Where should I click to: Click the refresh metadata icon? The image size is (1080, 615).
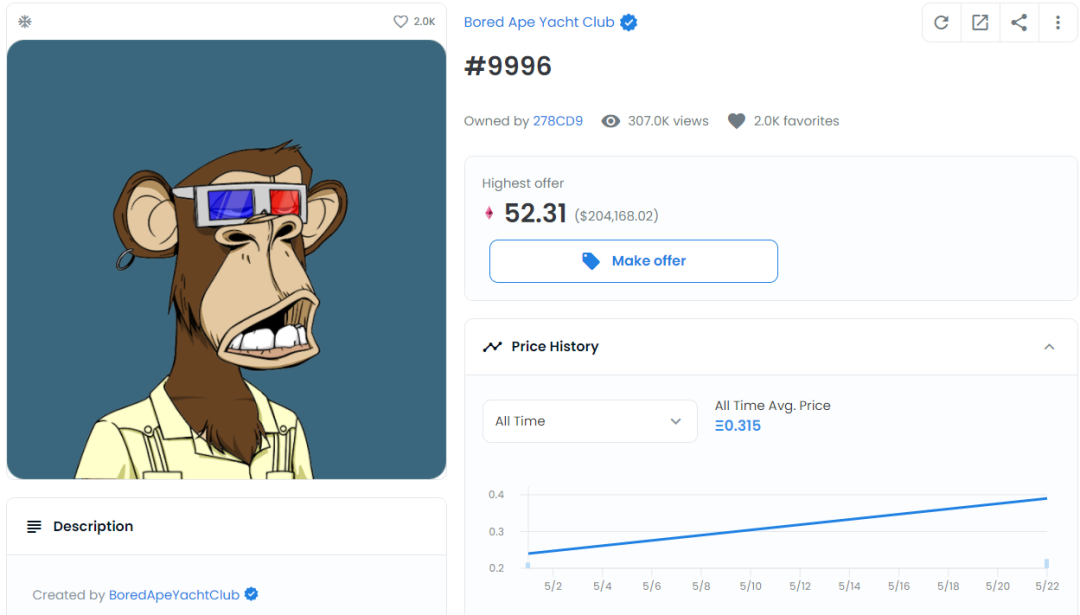pyautogui.click(x=941, y=23)
